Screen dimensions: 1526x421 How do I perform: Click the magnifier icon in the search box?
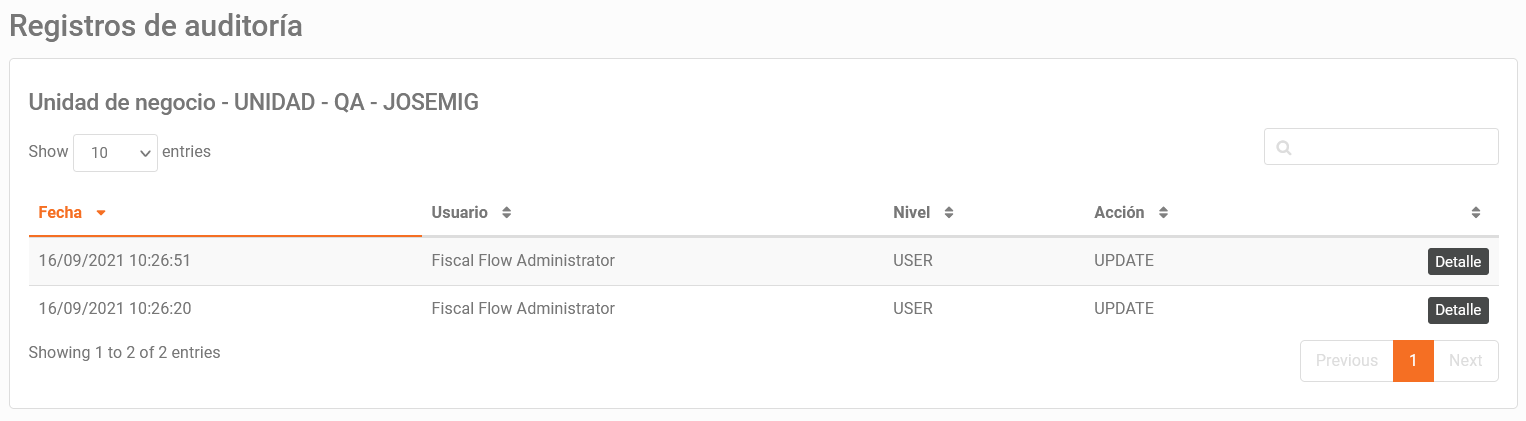[x=1284, y=148]
